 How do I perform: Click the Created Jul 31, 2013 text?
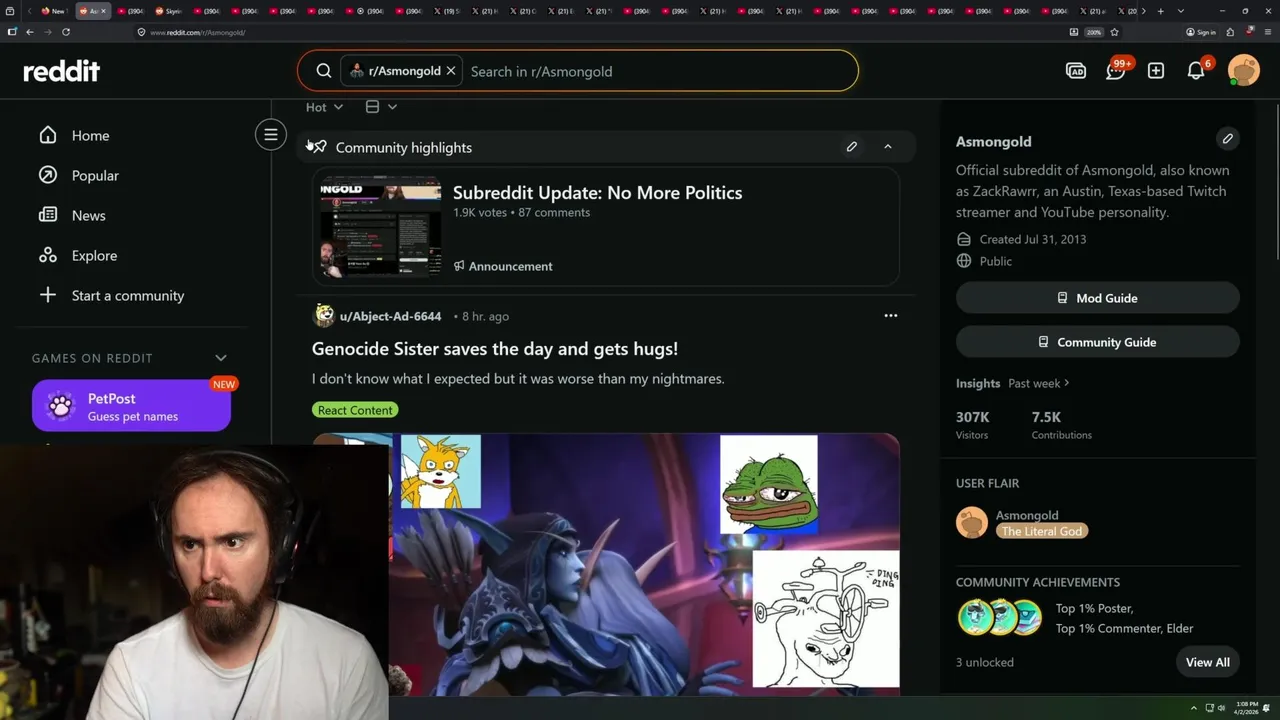pos(1033,239)
